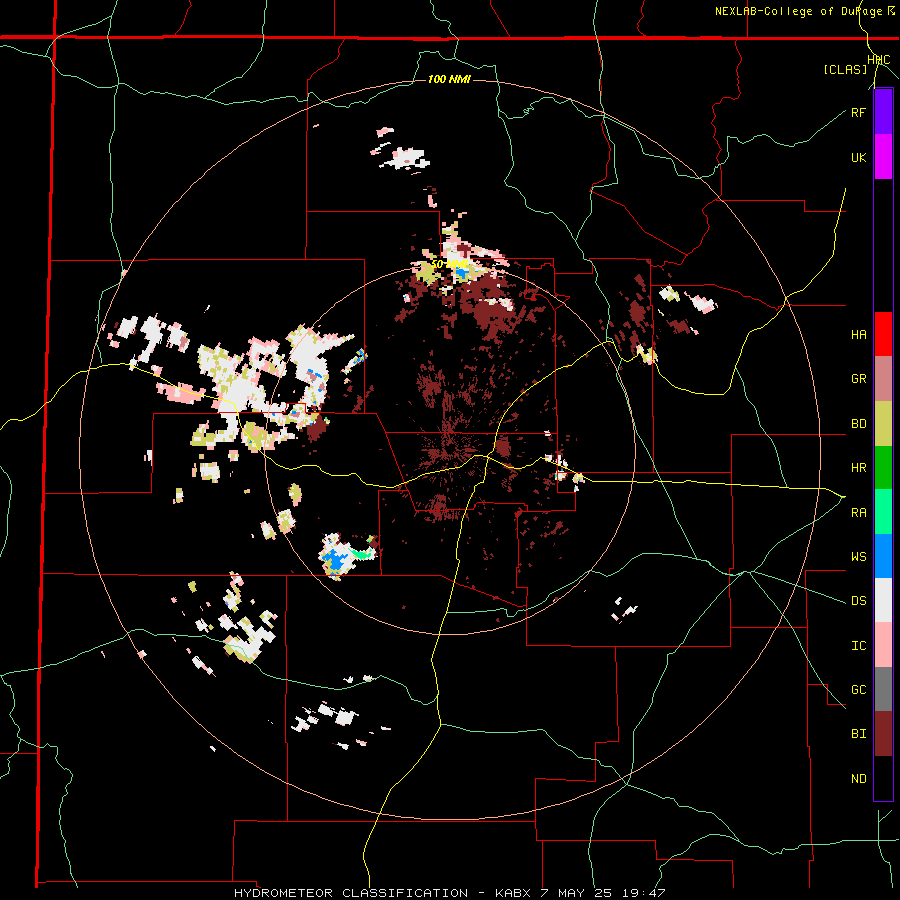The width and height of the screenshot is (900, 900).
Task: Select the WS blue legend swatch
Action: click(x=883, y=556)
